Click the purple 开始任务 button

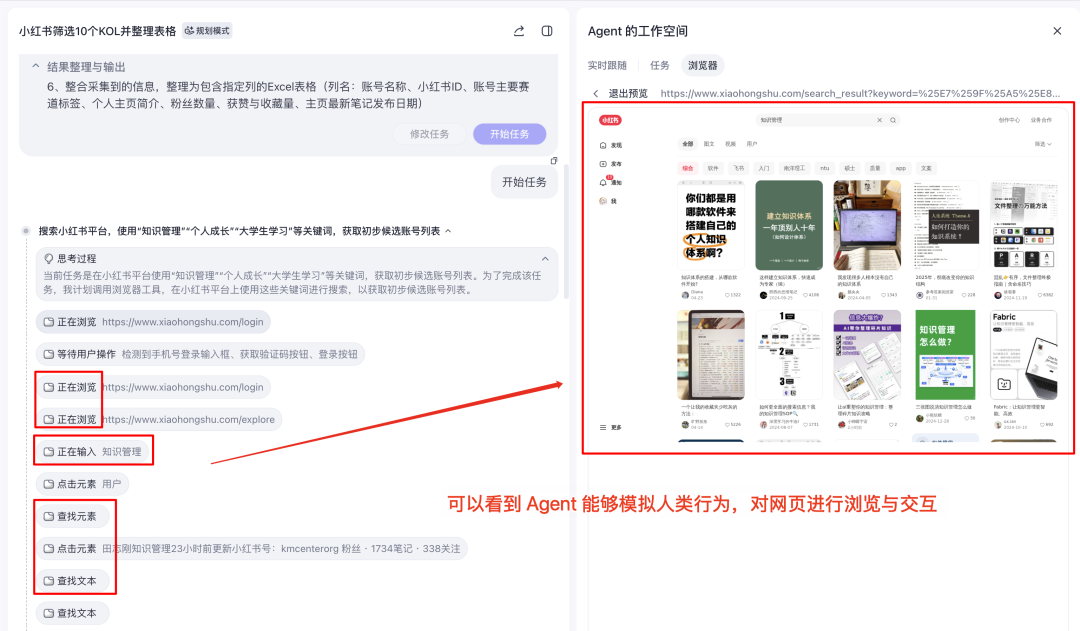click(x=510, y=134)
